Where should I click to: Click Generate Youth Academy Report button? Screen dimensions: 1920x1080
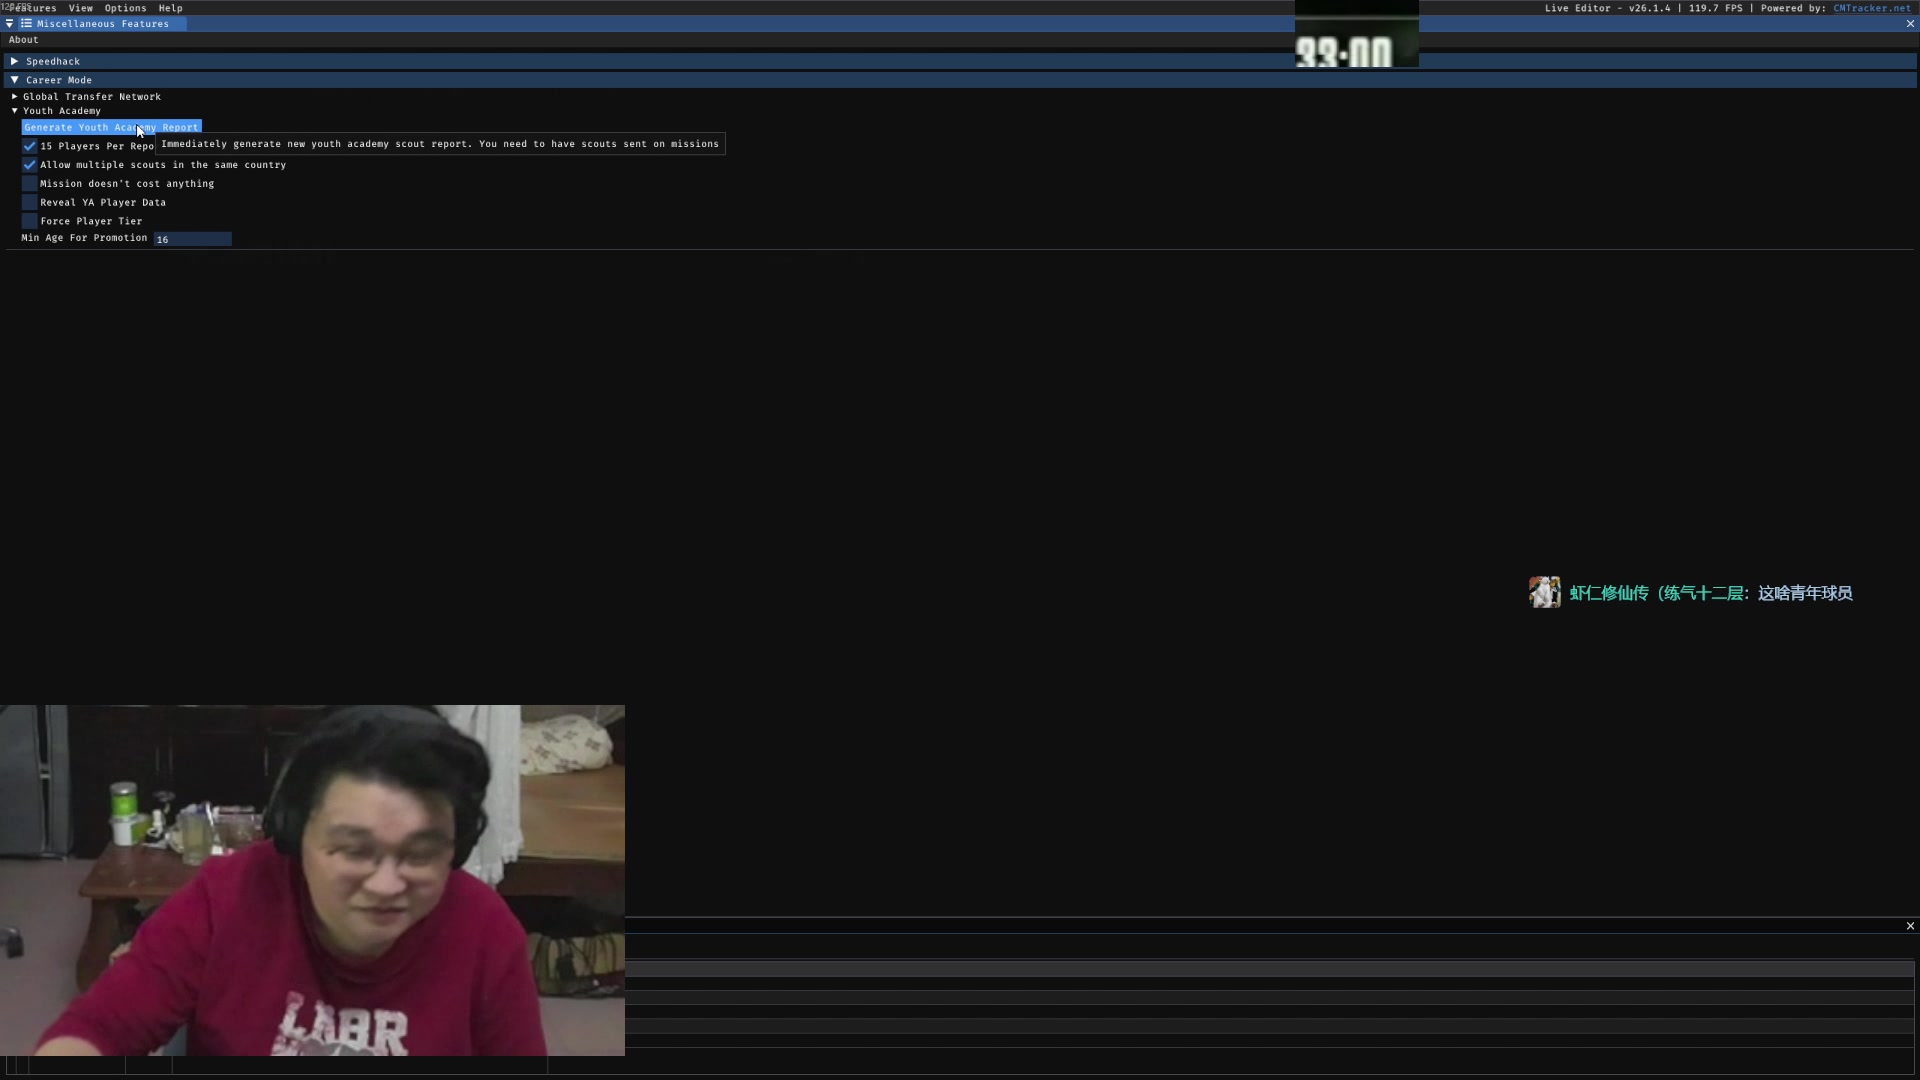pyautogui.click(x=111, y=127)
